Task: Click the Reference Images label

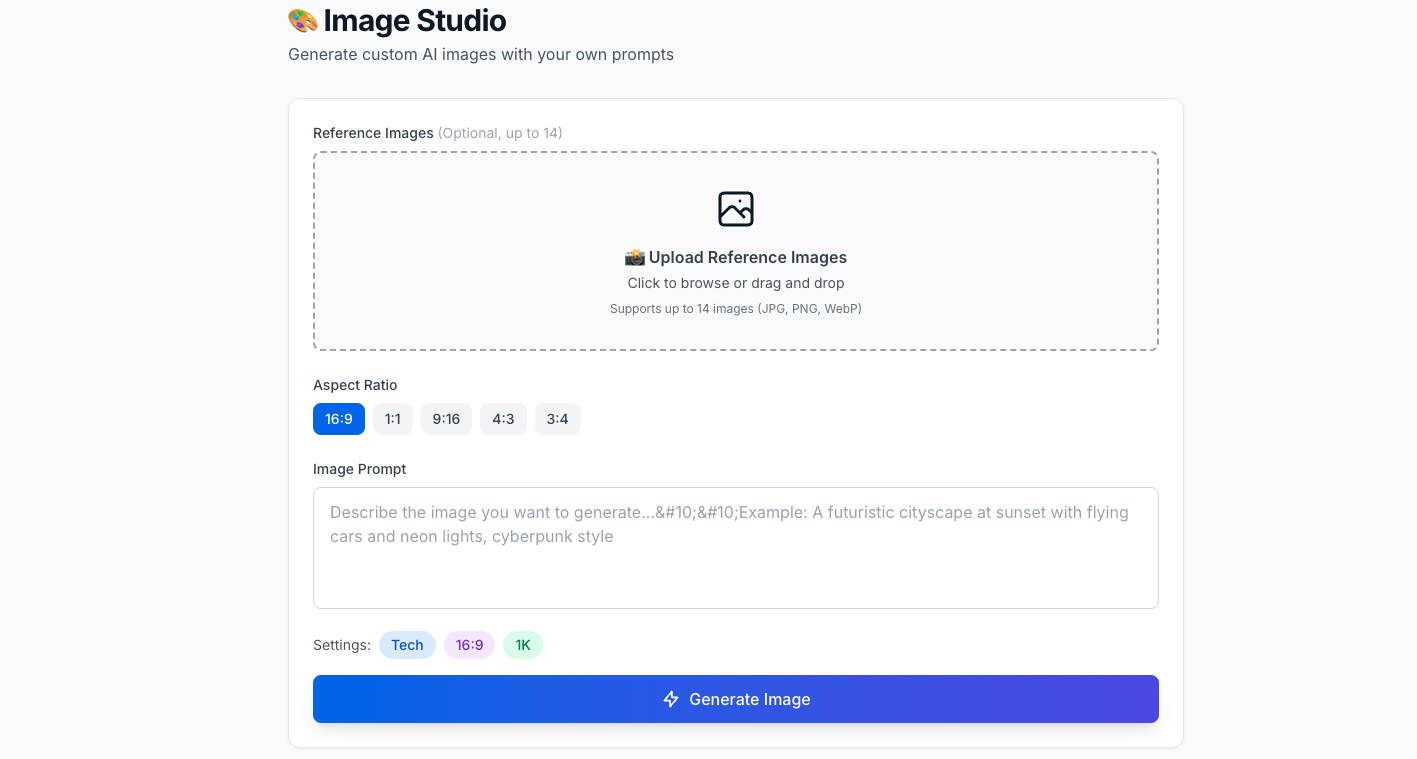Action: coord(373,132)
